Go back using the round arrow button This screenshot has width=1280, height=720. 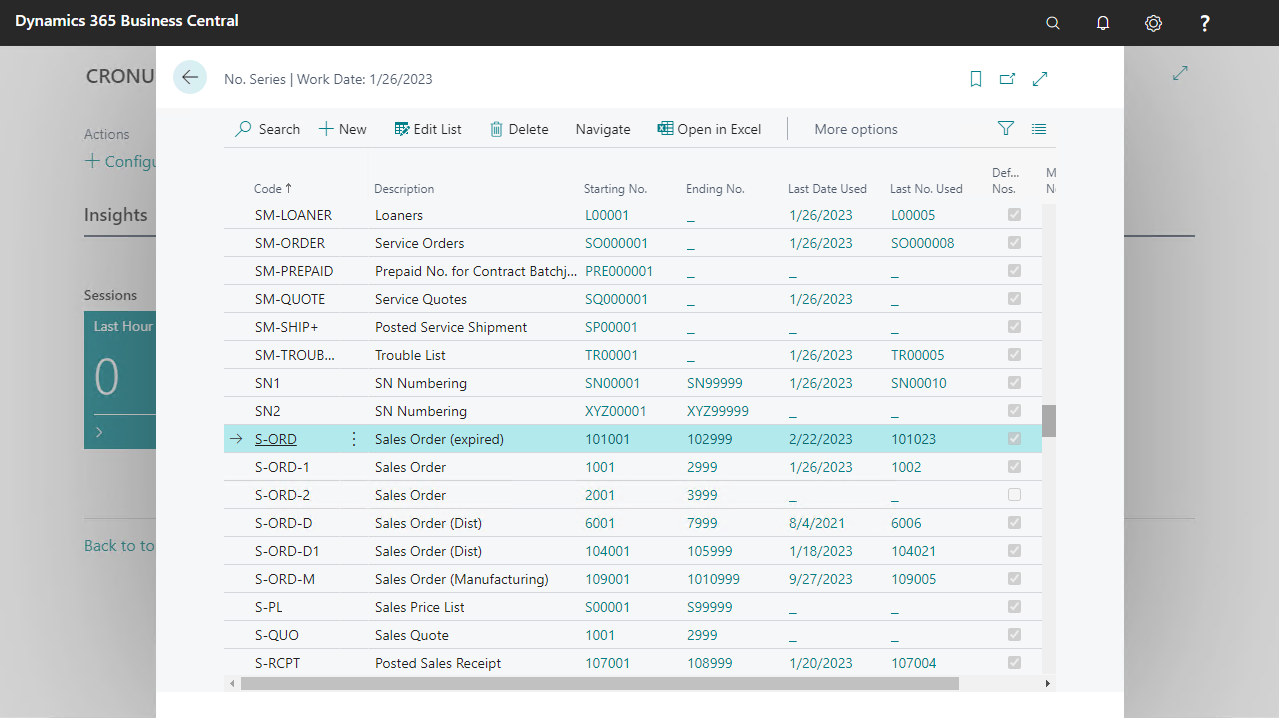pyautogui.click(x=190, y=77)
